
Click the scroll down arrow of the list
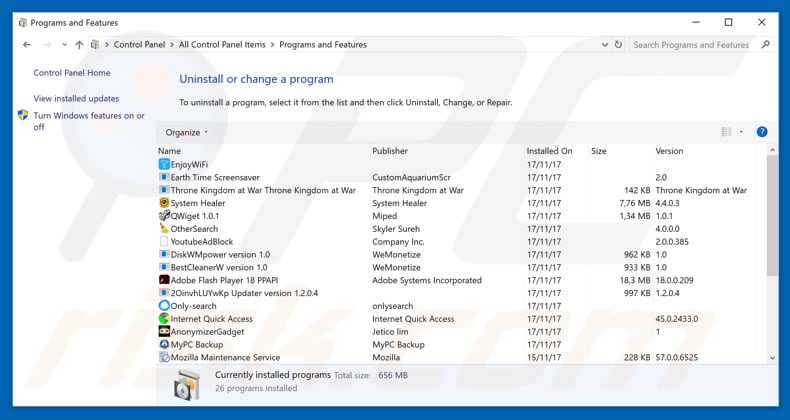point(772,358)
